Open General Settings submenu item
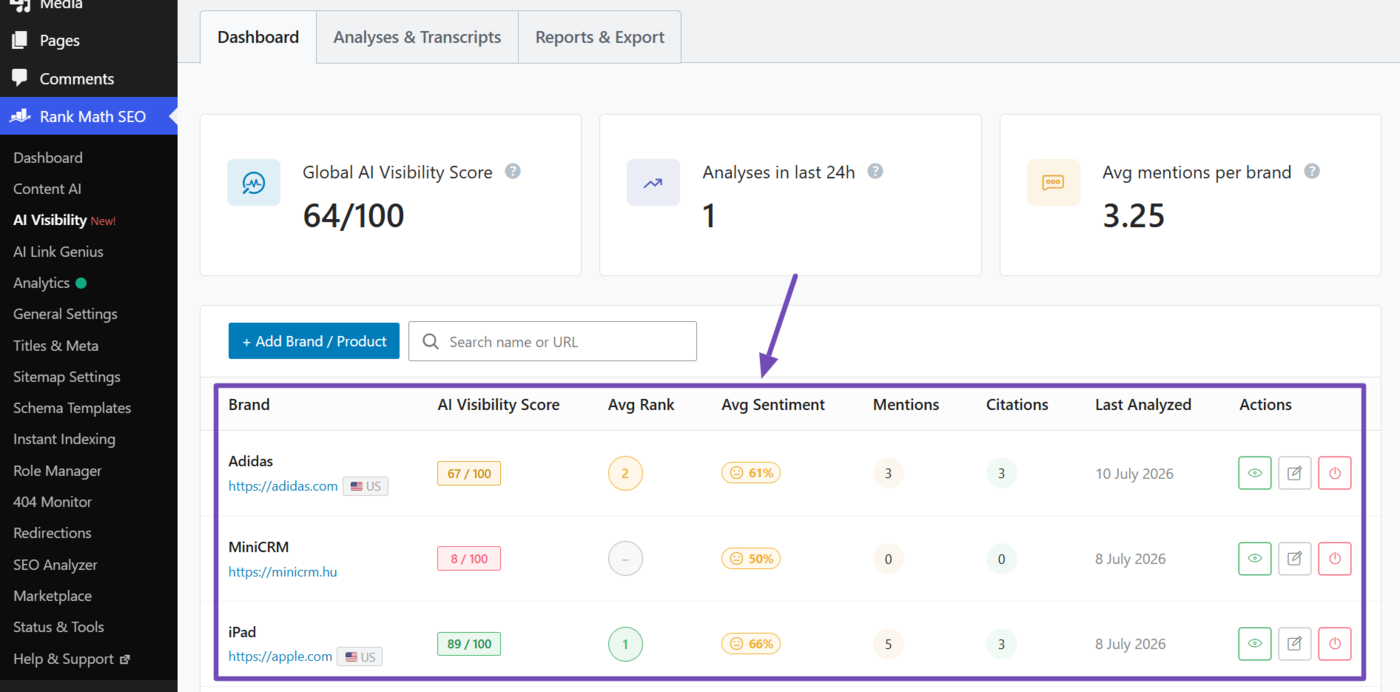1400x692 pixels. (x=65, y=313)
